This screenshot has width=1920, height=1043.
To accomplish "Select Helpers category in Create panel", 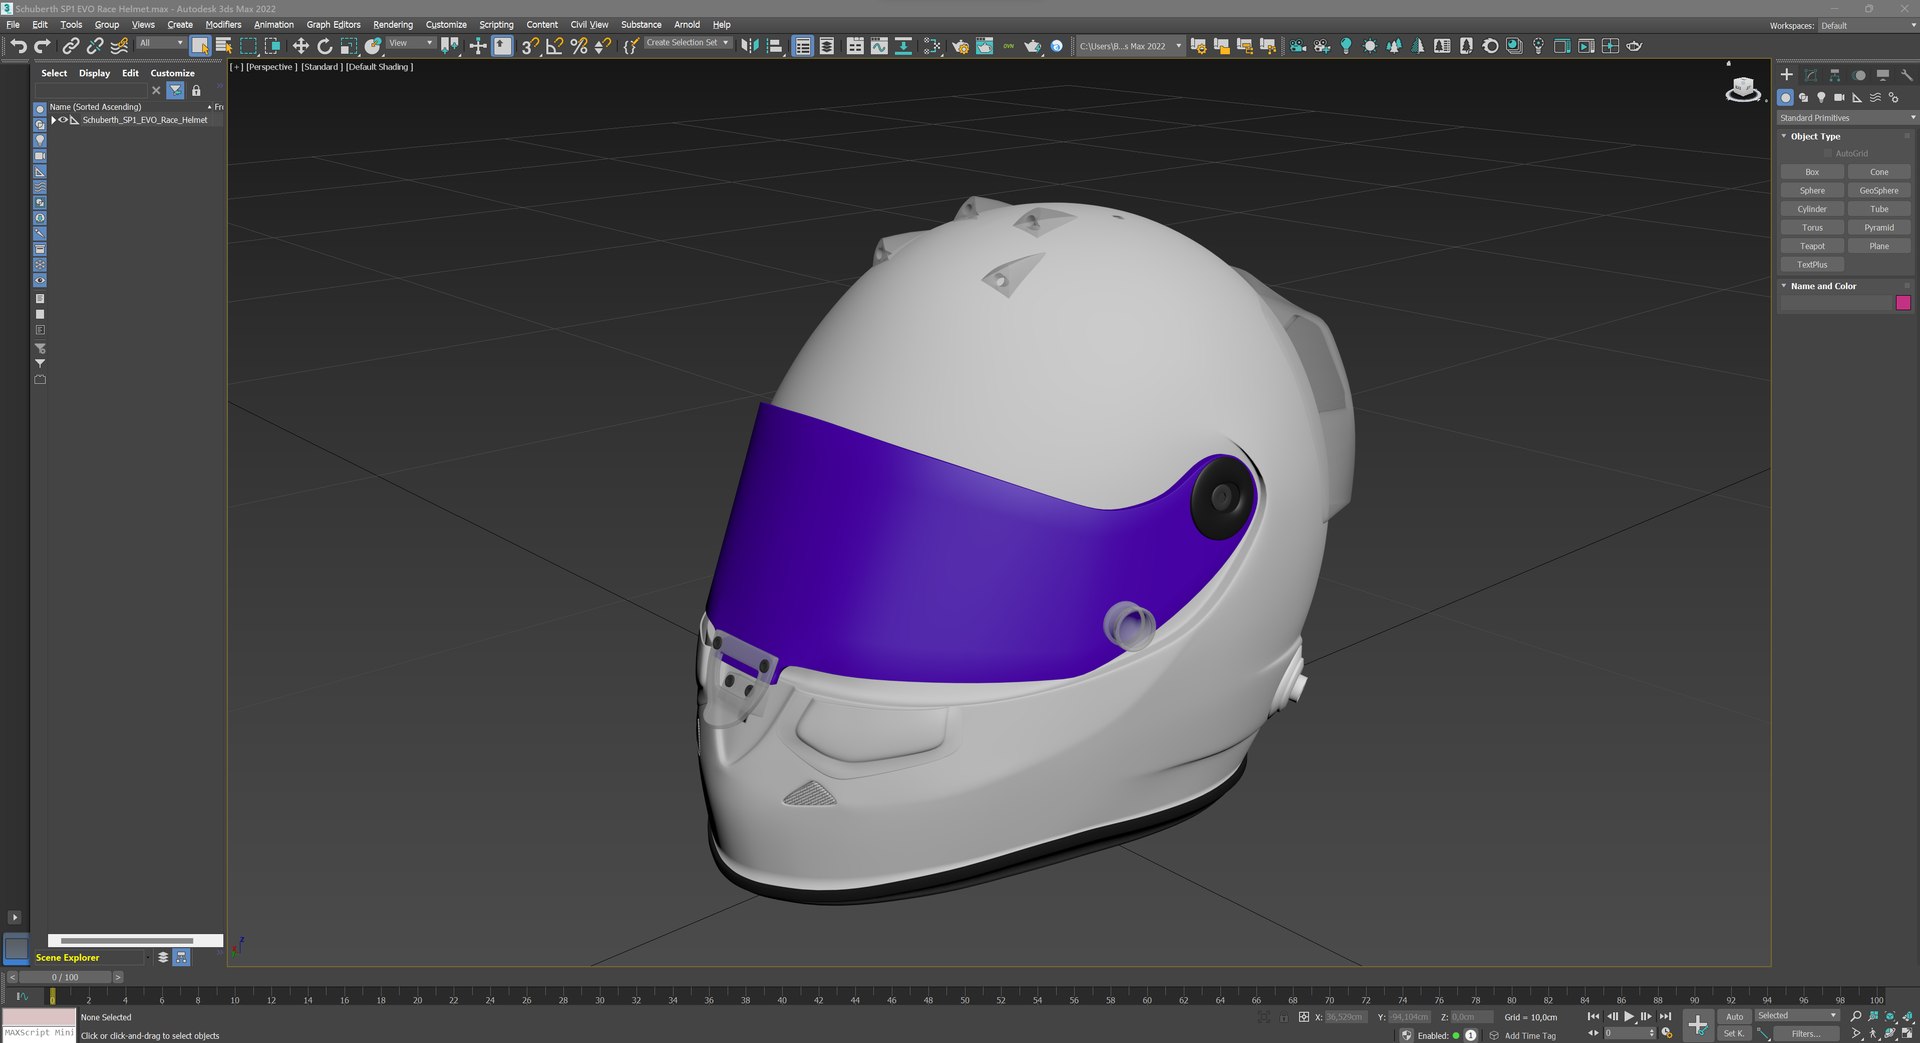I will [x=1857, y=98].
